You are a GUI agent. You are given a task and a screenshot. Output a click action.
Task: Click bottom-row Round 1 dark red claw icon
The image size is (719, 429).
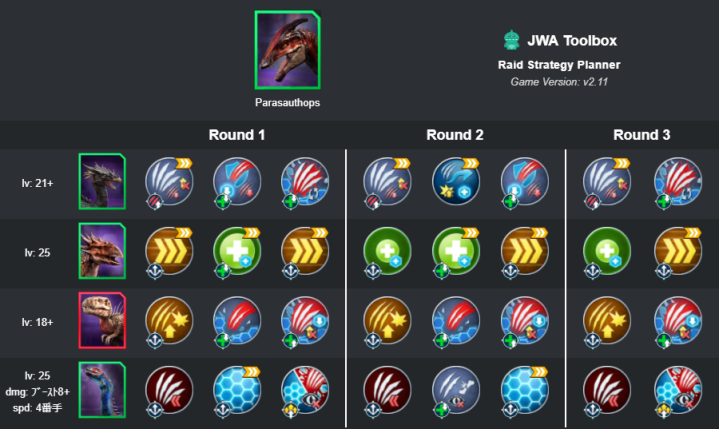(x=169, y=391)
